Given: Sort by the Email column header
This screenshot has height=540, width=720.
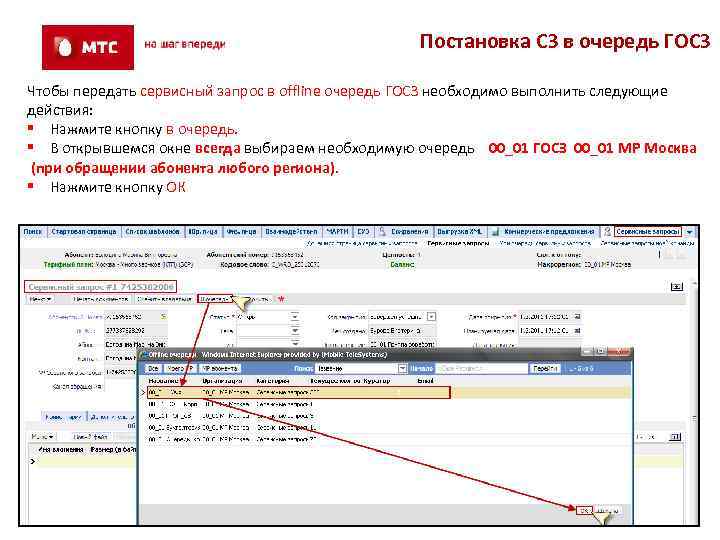Looking at the screenshot, I should click(425, 381).
